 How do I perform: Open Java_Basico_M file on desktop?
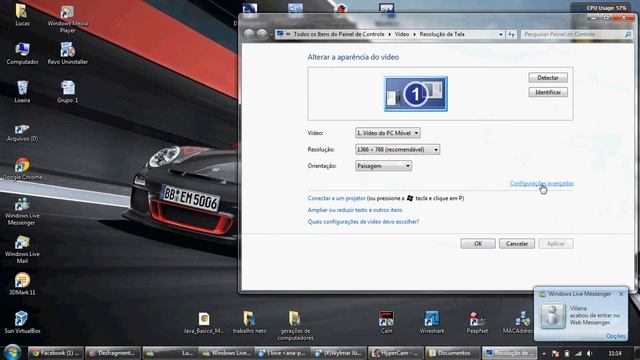pyautogui.click(x=204, y=323)
